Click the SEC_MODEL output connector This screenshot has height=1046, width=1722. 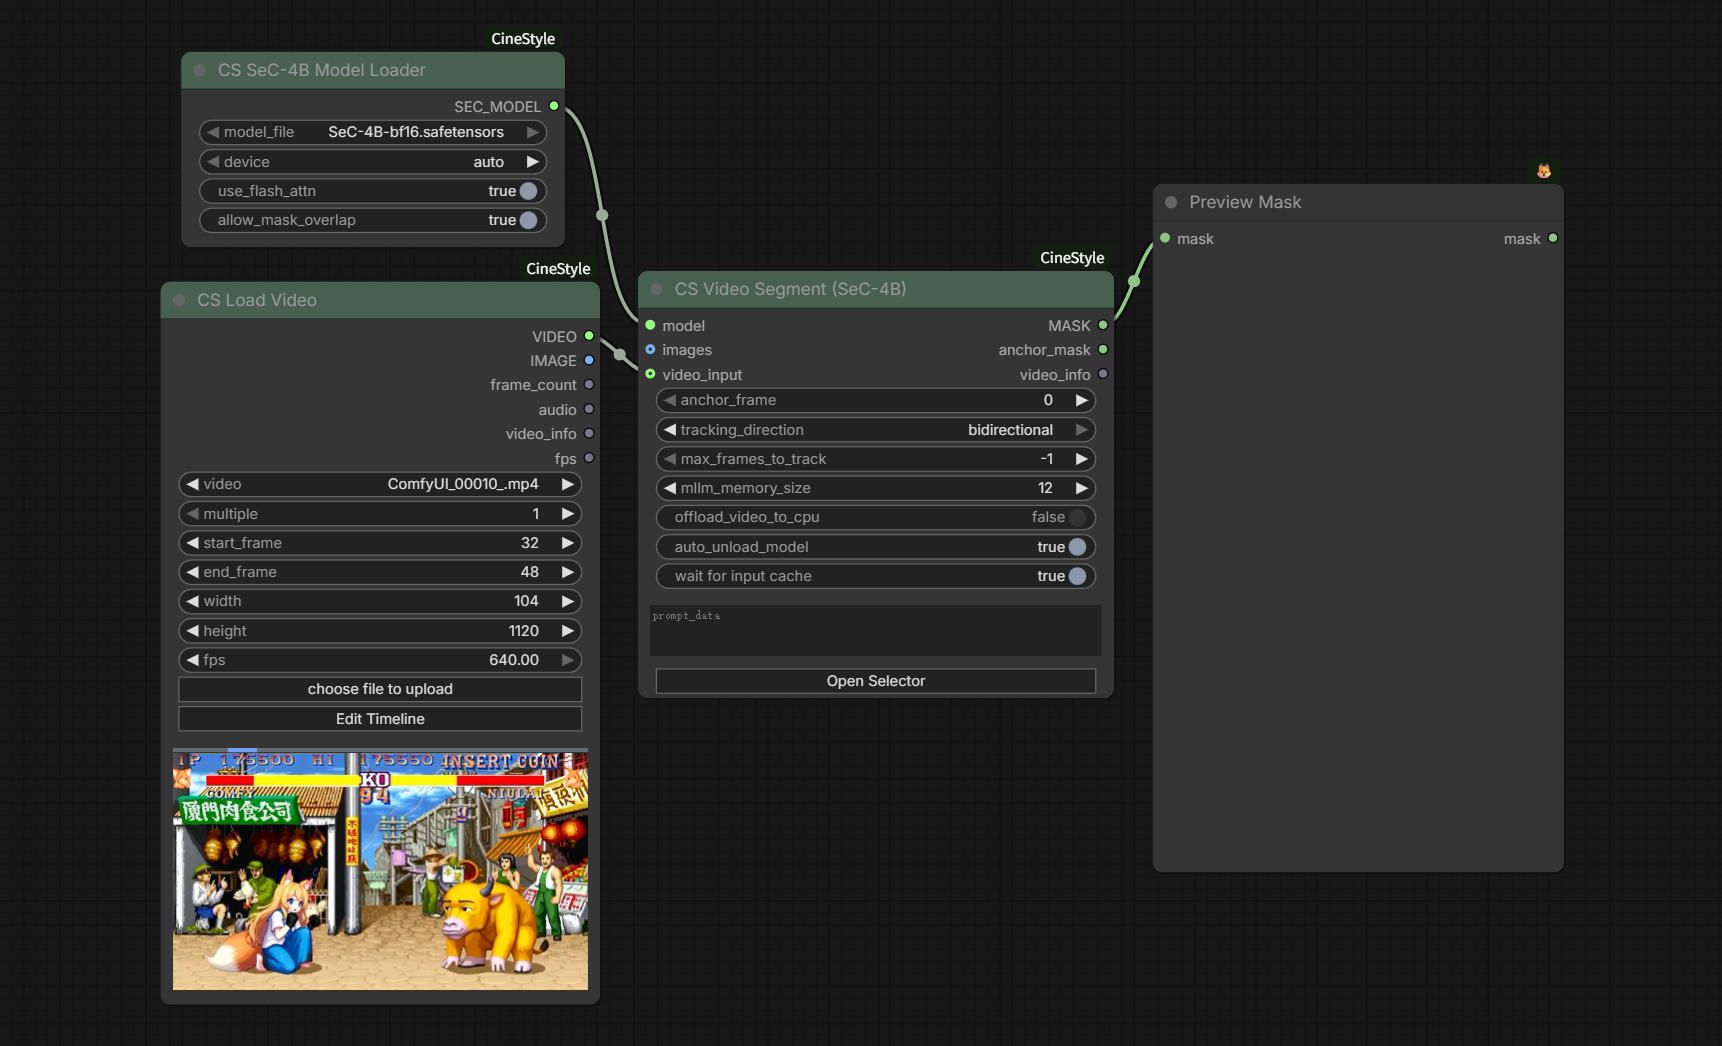click(x=554, y=106)
